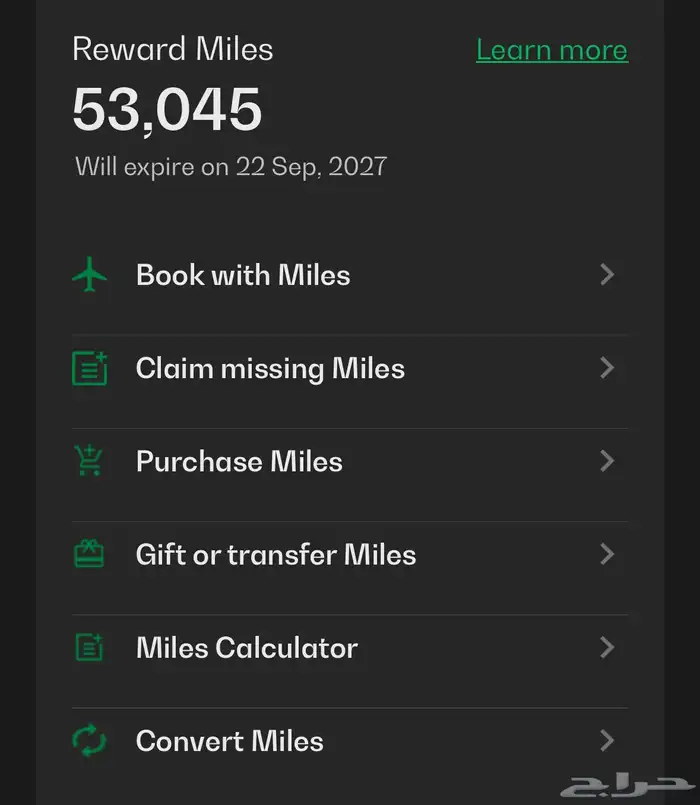Viewport: 700px width, 805px height.
Task: Open Purchase Miles via its arrow
Action: tap(606, 461)
